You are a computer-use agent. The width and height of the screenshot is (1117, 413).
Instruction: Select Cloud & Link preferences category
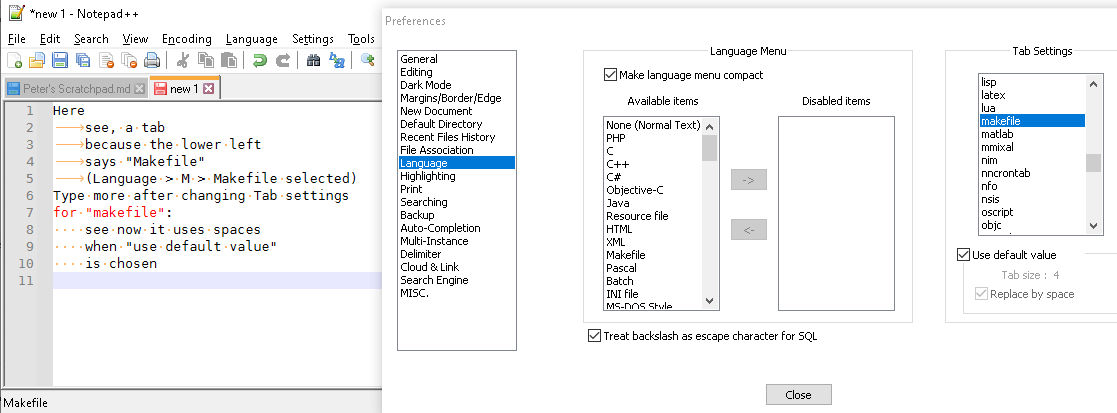click(x=430, y=267)
